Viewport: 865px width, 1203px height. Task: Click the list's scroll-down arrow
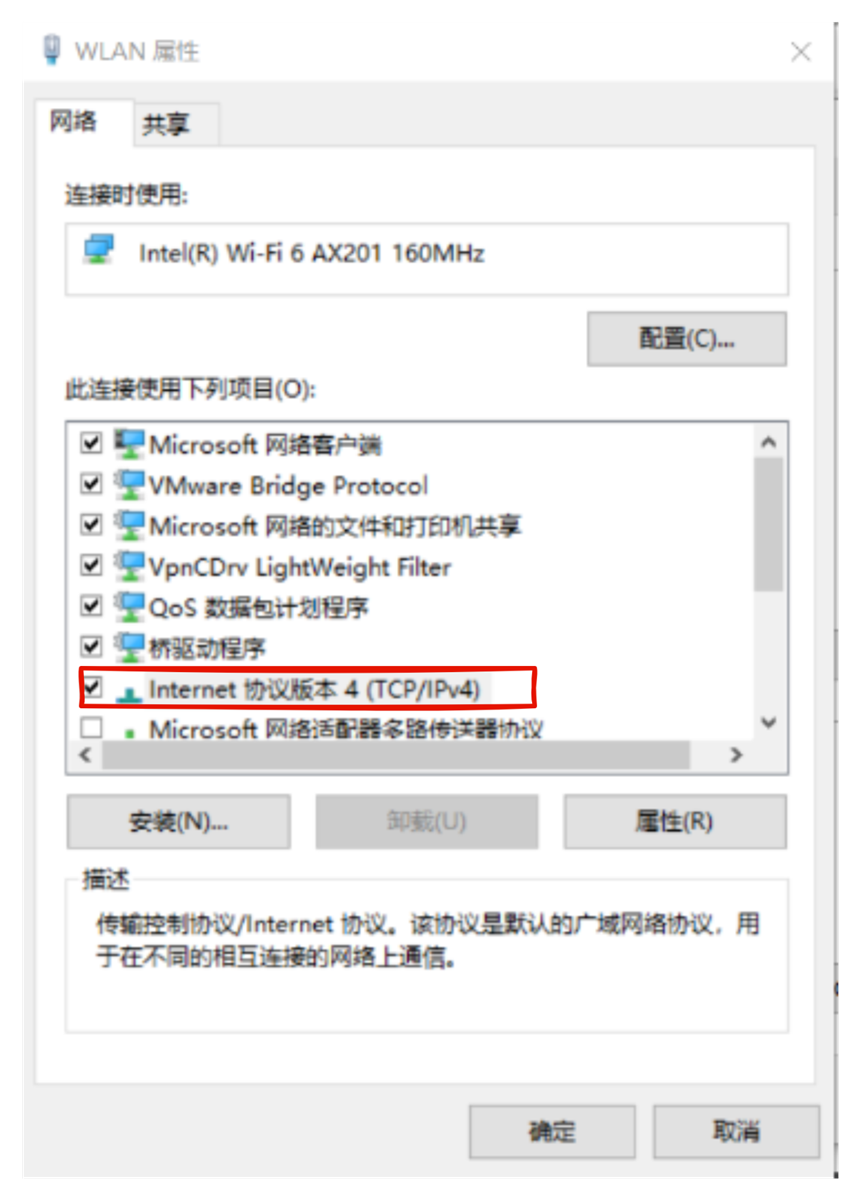click(x=768, y=722)
